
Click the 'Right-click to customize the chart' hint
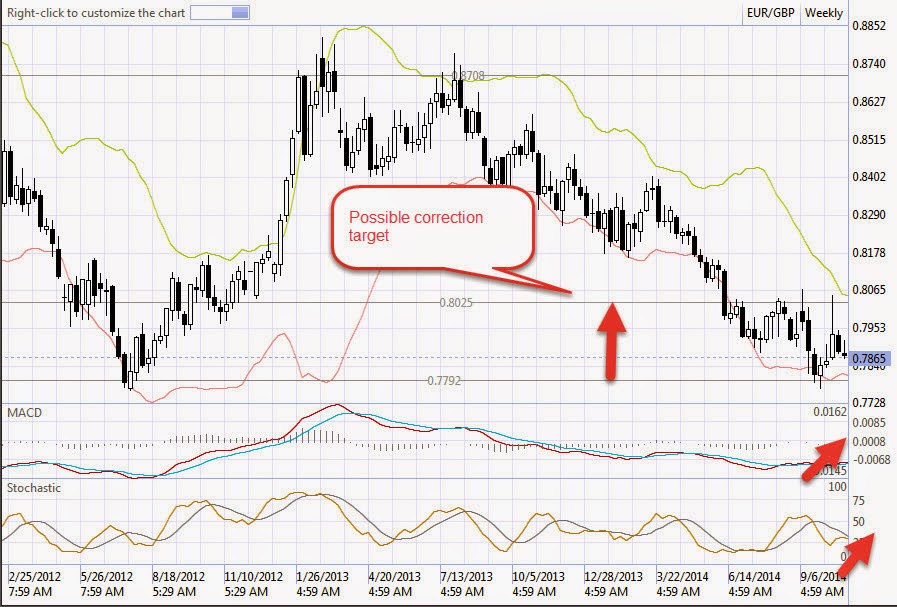point(96,13)
